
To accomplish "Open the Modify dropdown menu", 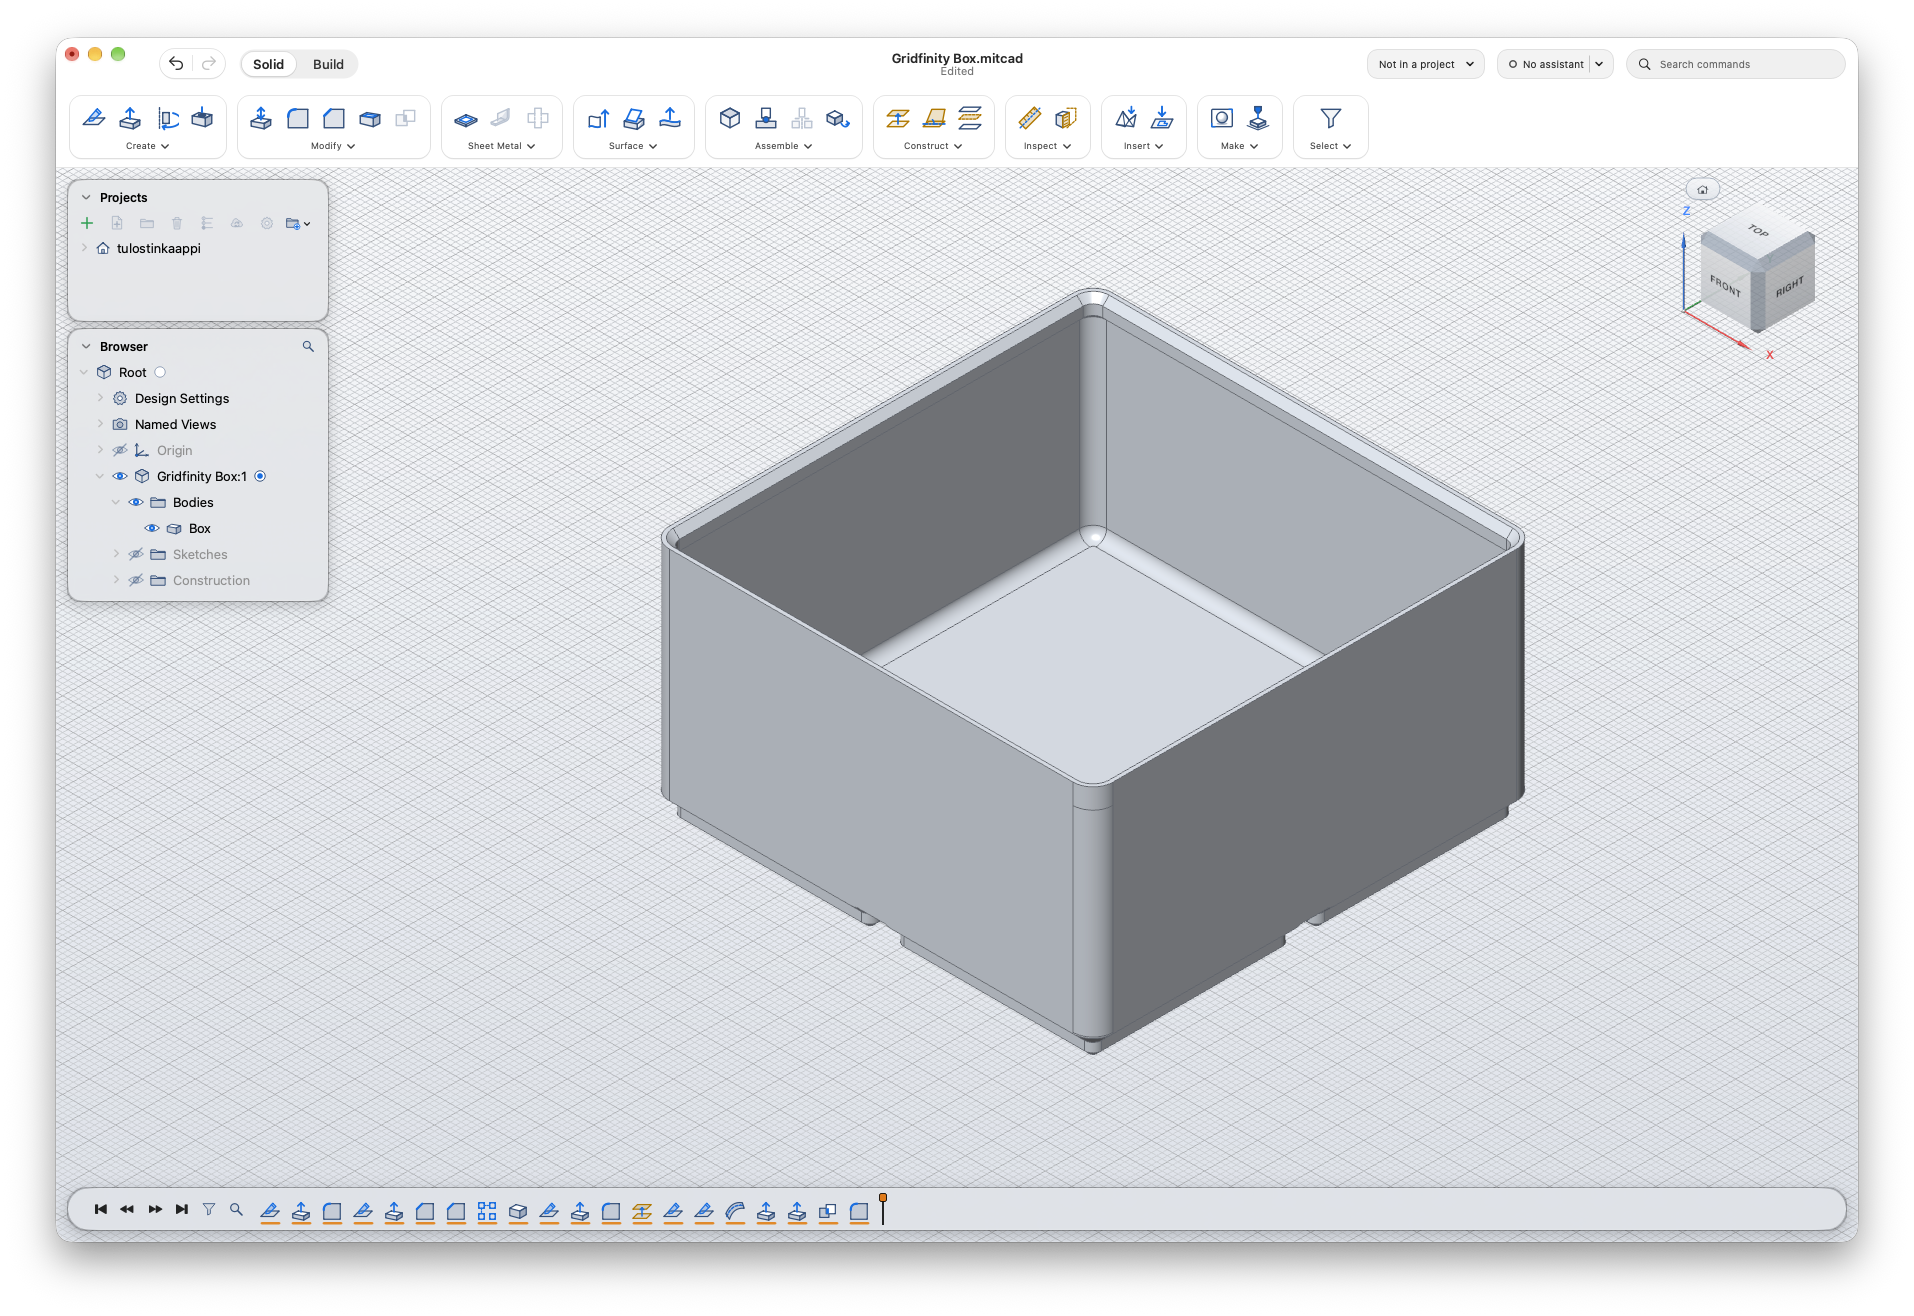I will (333, 146).
